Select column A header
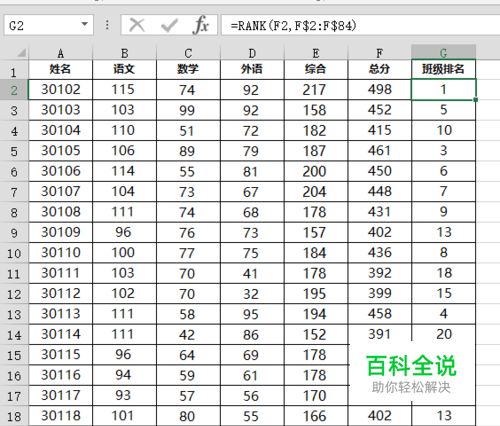This screenshot has width=500, height=426. coord(60,53)
